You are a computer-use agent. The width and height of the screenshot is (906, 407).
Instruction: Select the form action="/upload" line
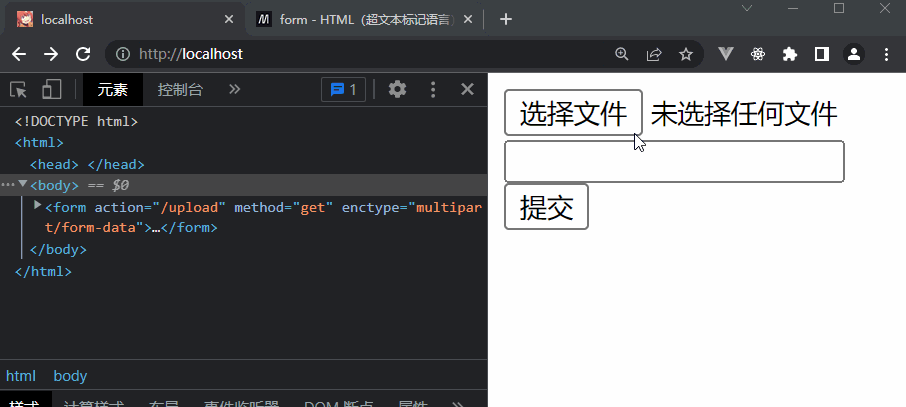click(263, 217)
